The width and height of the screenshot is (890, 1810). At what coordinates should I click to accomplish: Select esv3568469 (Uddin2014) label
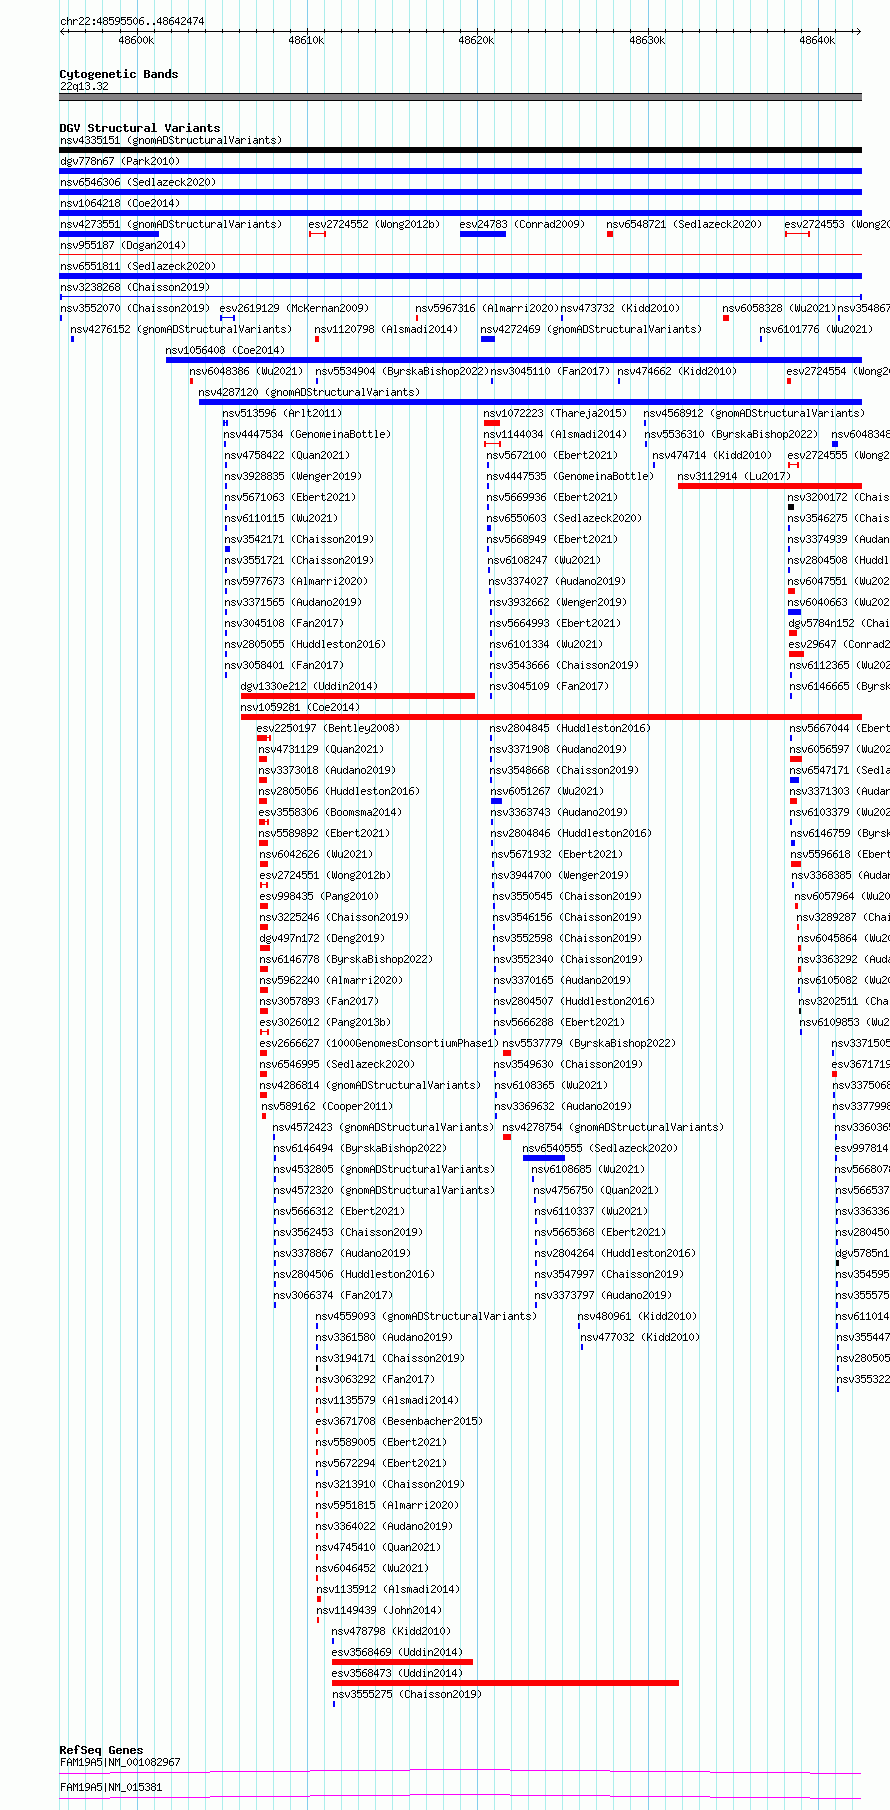[397, 1652]
